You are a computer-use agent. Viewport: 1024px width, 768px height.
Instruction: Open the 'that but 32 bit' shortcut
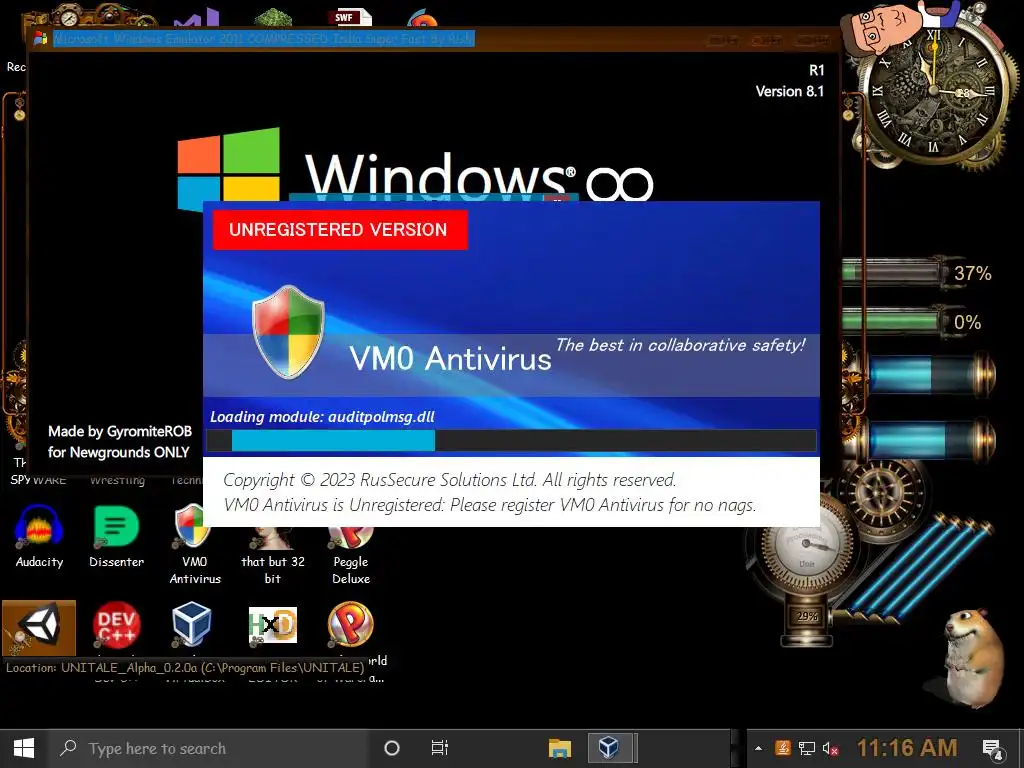click(x=272, y=552)
